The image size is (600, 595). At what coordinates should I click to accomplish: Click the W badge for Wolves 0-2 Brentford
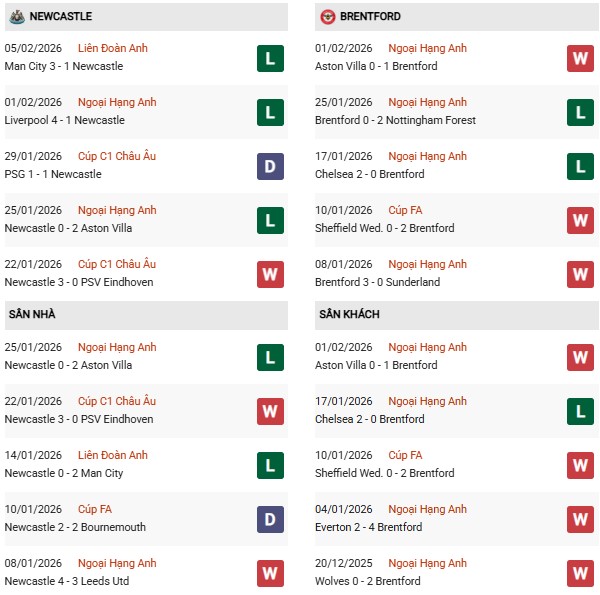(580, 573)
